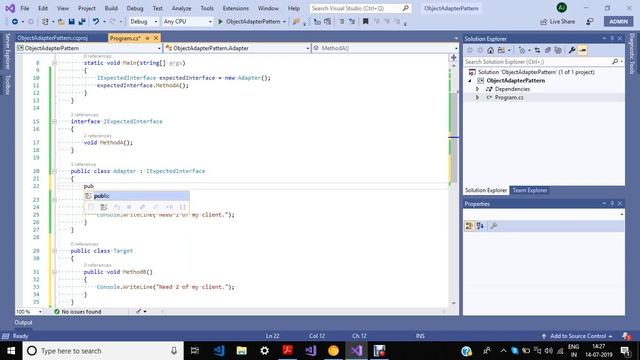Click the AJ user account avatar
Viewport: 640px width, 360px height.
(x=562, y=7)
